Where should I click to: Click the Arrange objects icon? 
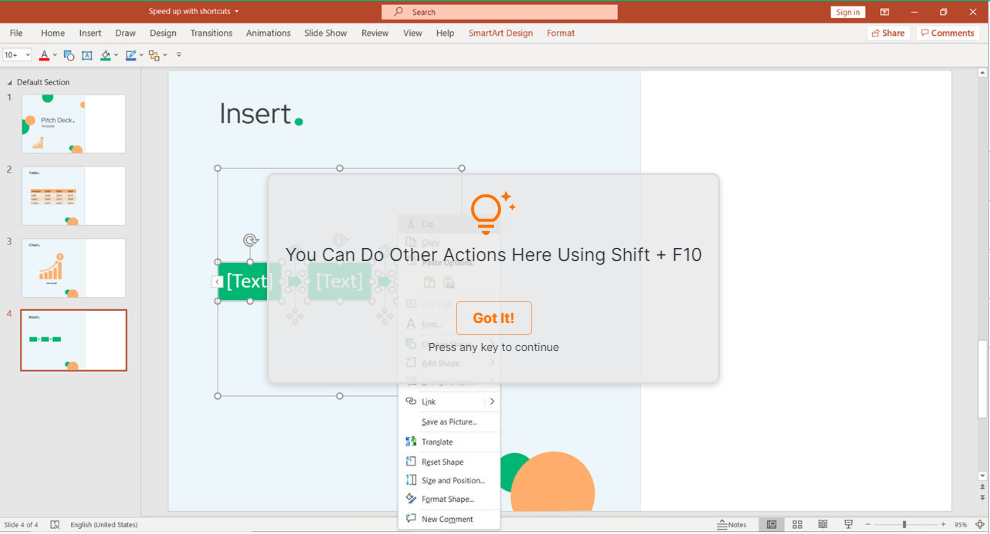(154, 56)
